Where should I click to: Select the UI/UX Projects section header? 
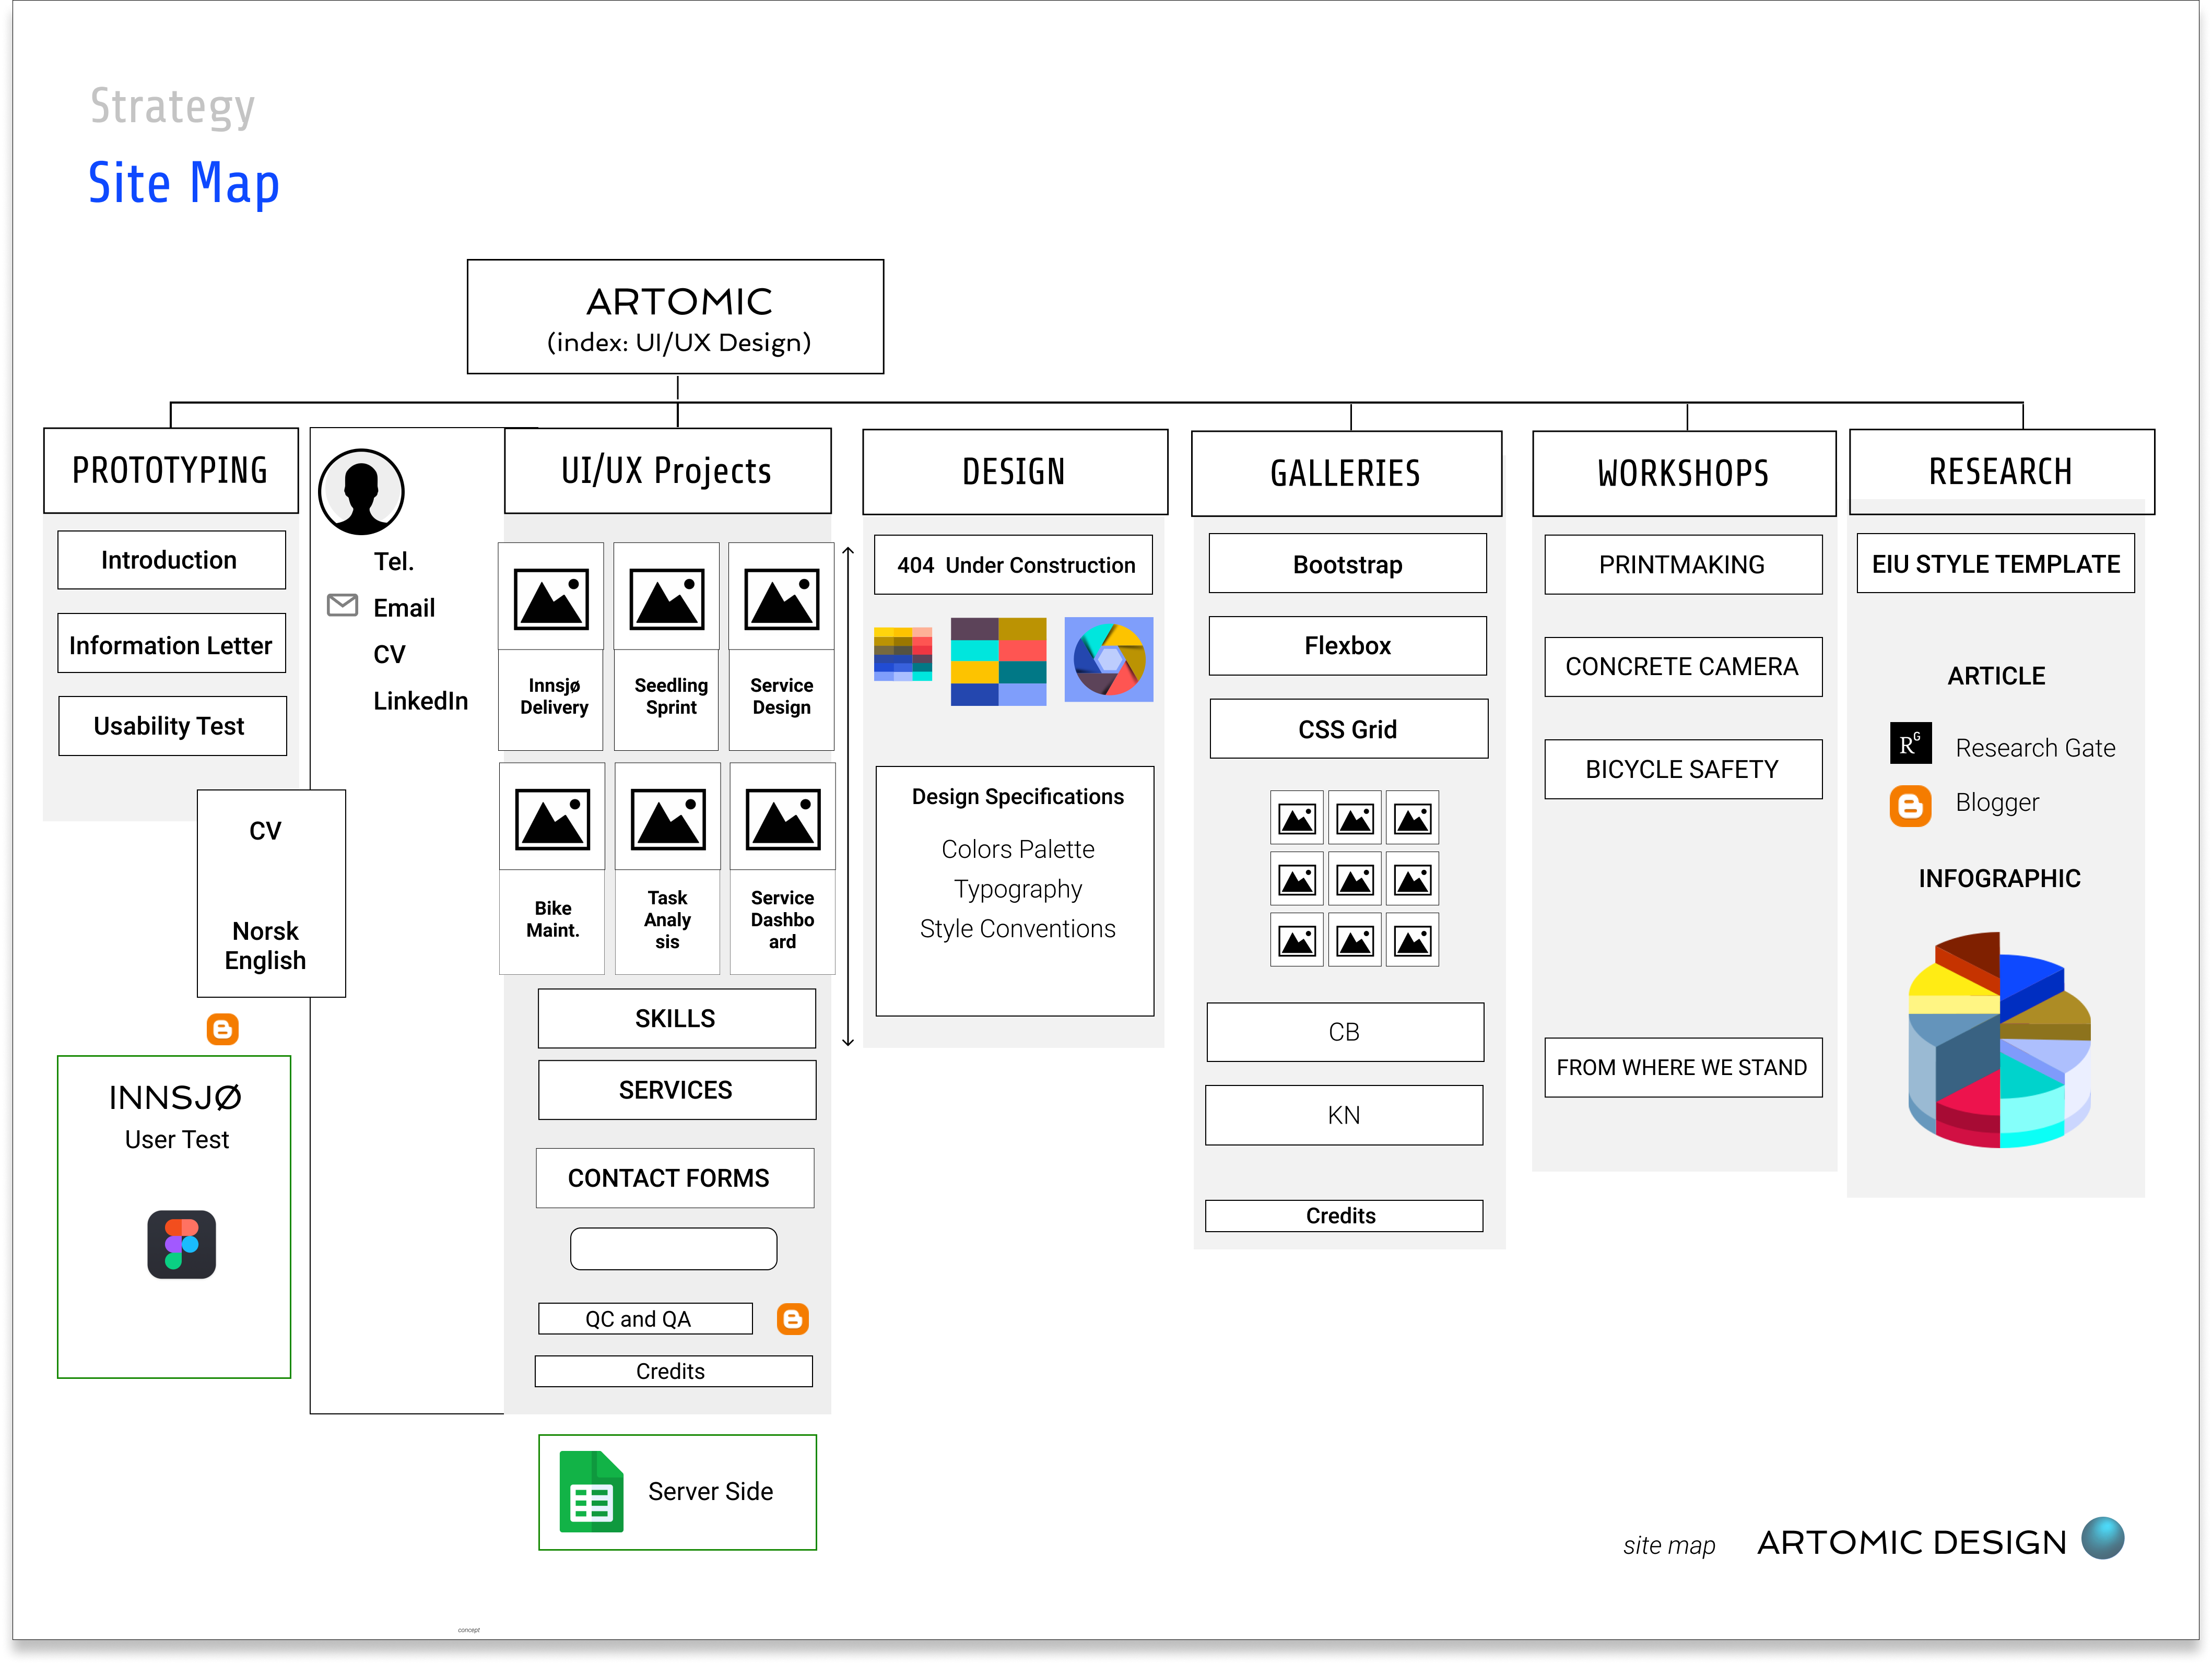point(668,470)
